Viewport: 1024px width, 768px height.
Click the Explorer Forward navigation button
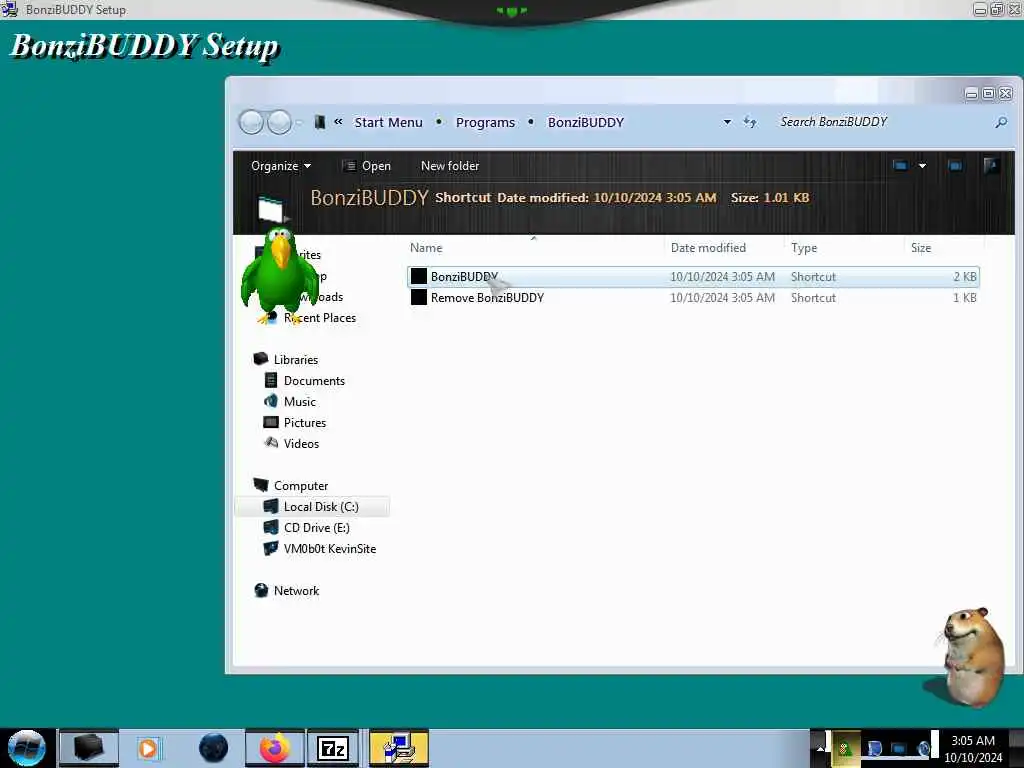[x=280, y=122]
